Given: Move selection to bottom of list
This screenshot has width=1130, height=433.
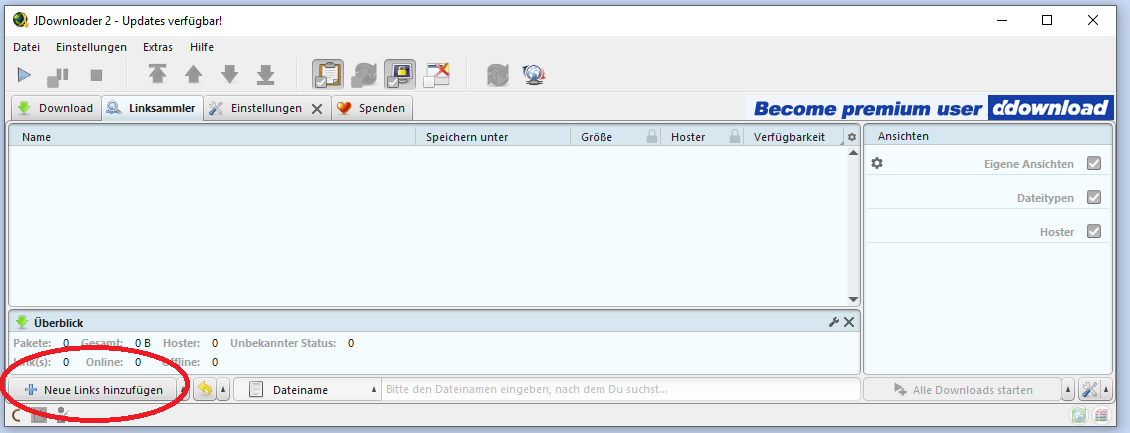Looking at the screenshot, I should pyautogui.click(x=266, y=74).
